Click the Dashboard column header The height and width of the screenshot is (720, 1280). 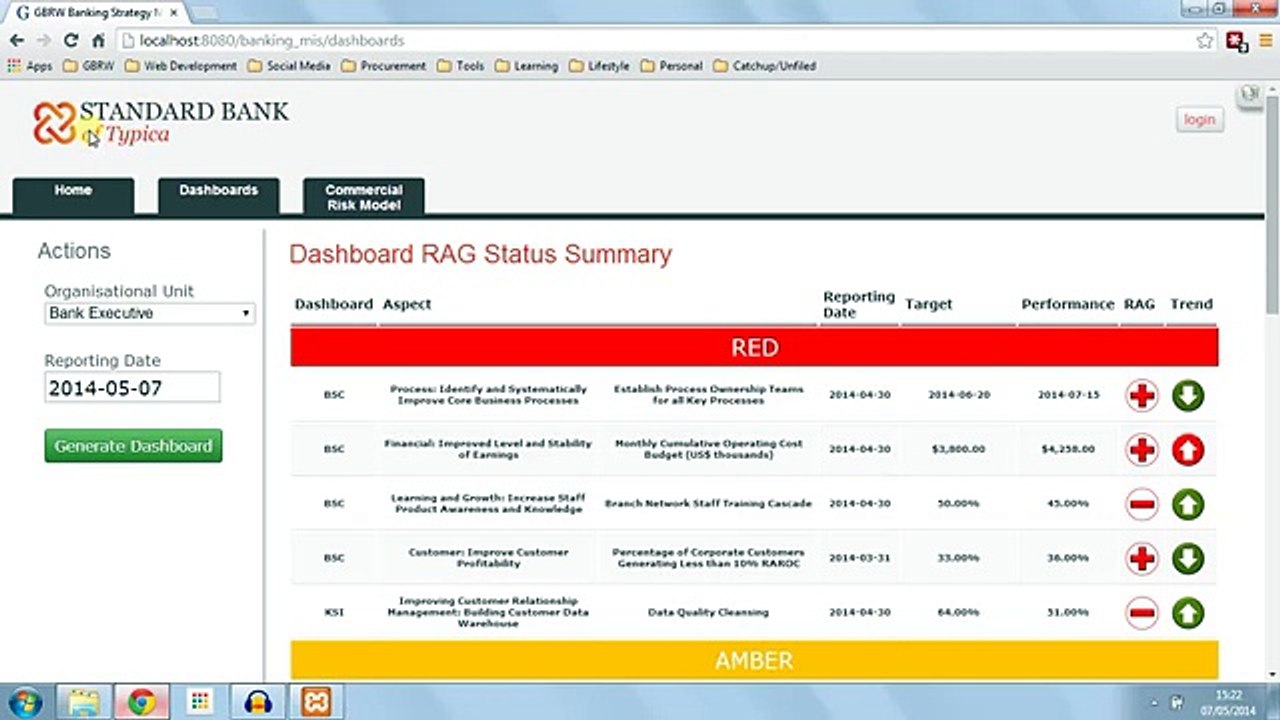[333, 304]
